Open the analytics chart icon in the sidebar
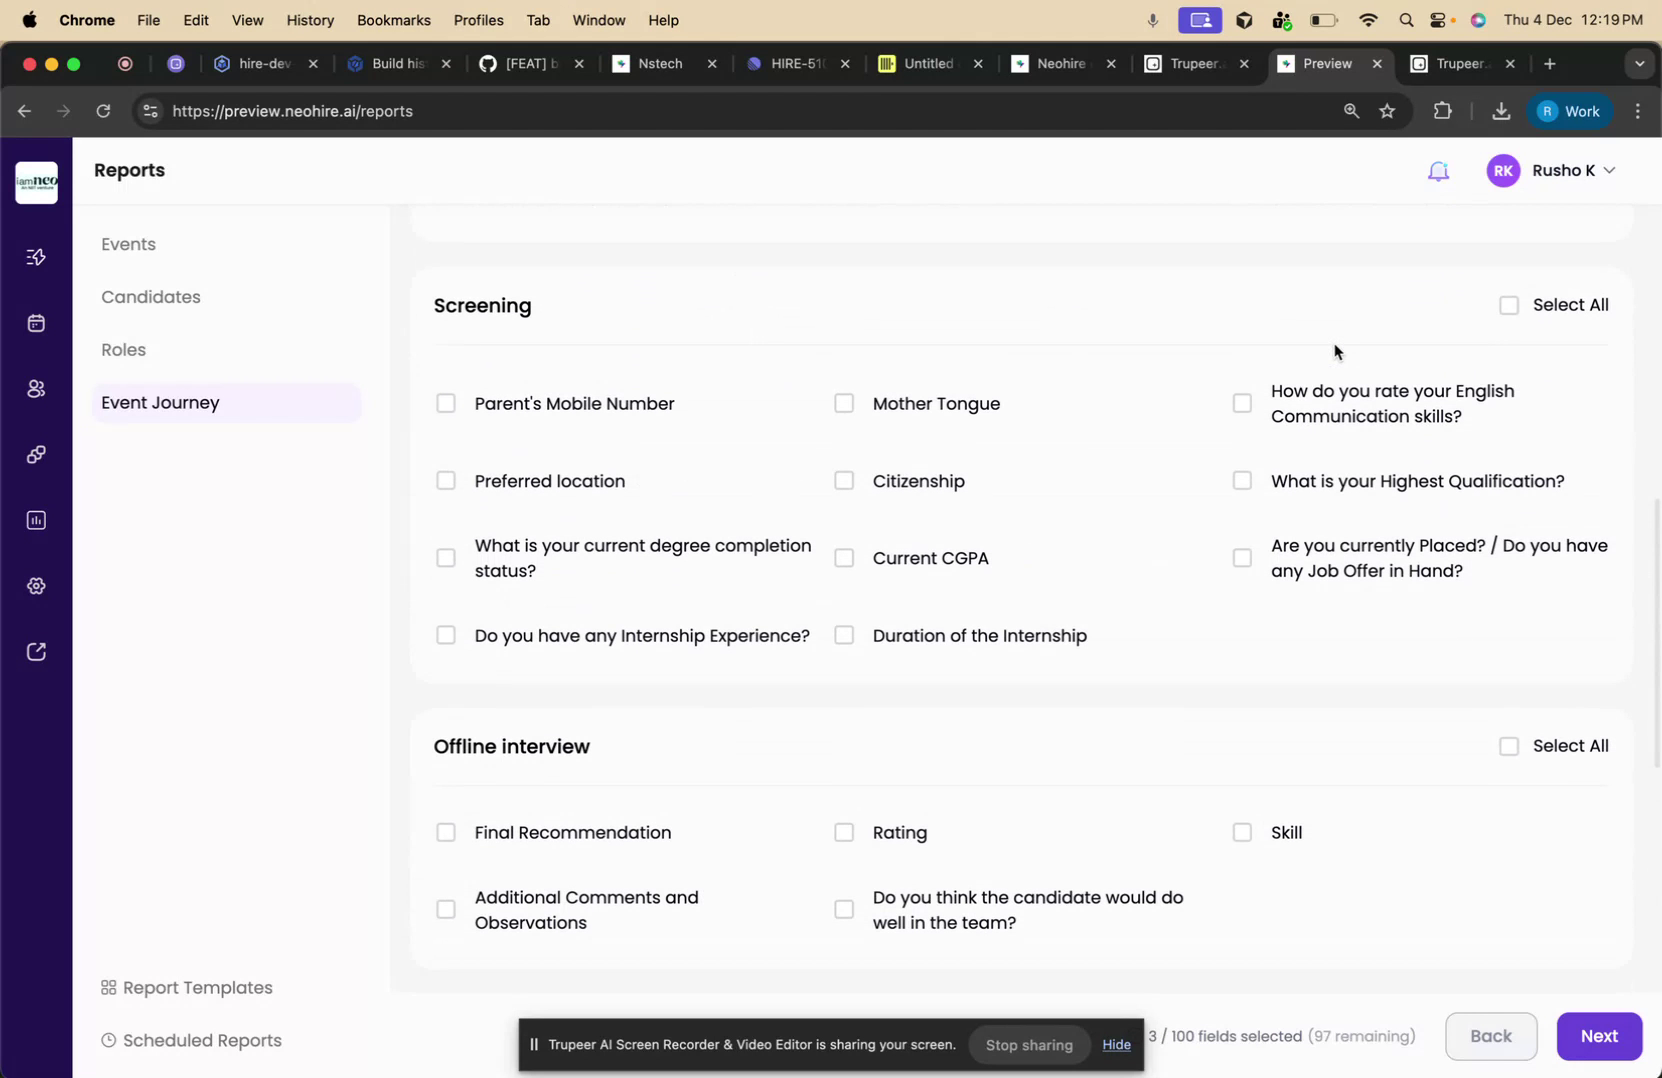The width and height of the screenshot is (1662, 1078). tap(36, 519)
